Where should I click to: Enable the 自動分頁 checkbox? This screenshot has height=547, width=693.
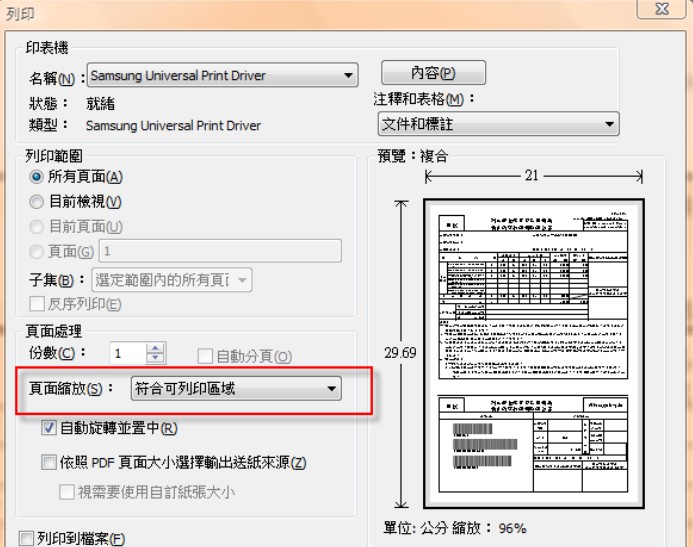(x=206, y=356)
